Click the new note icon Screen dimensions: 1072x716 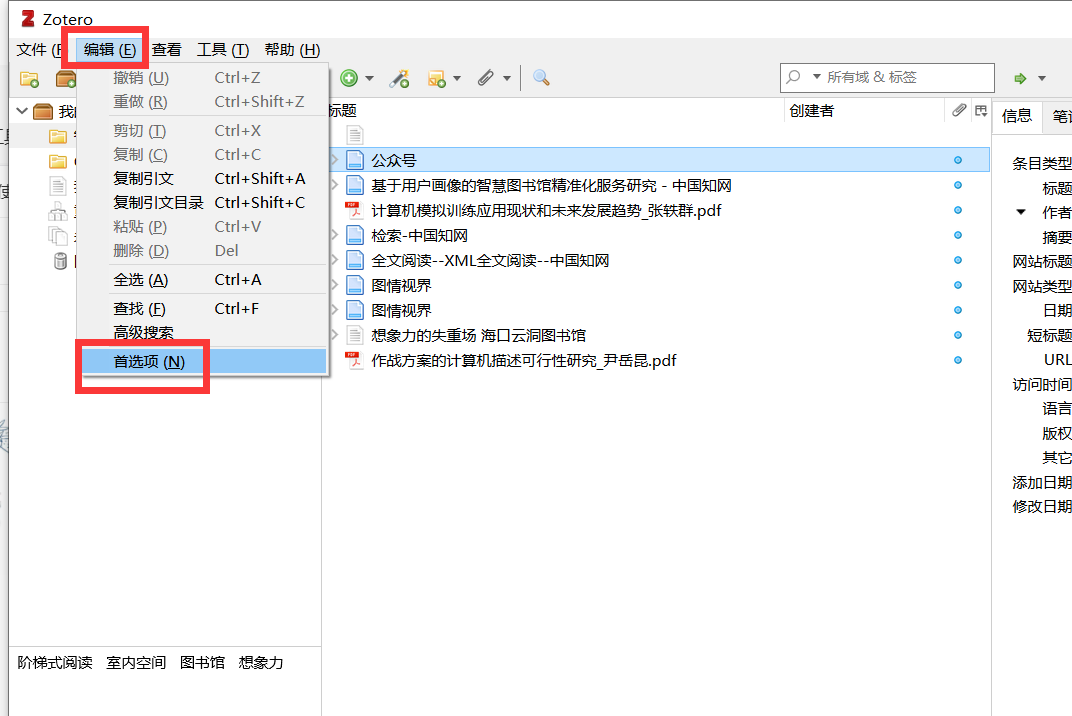(x=436, y=79)
